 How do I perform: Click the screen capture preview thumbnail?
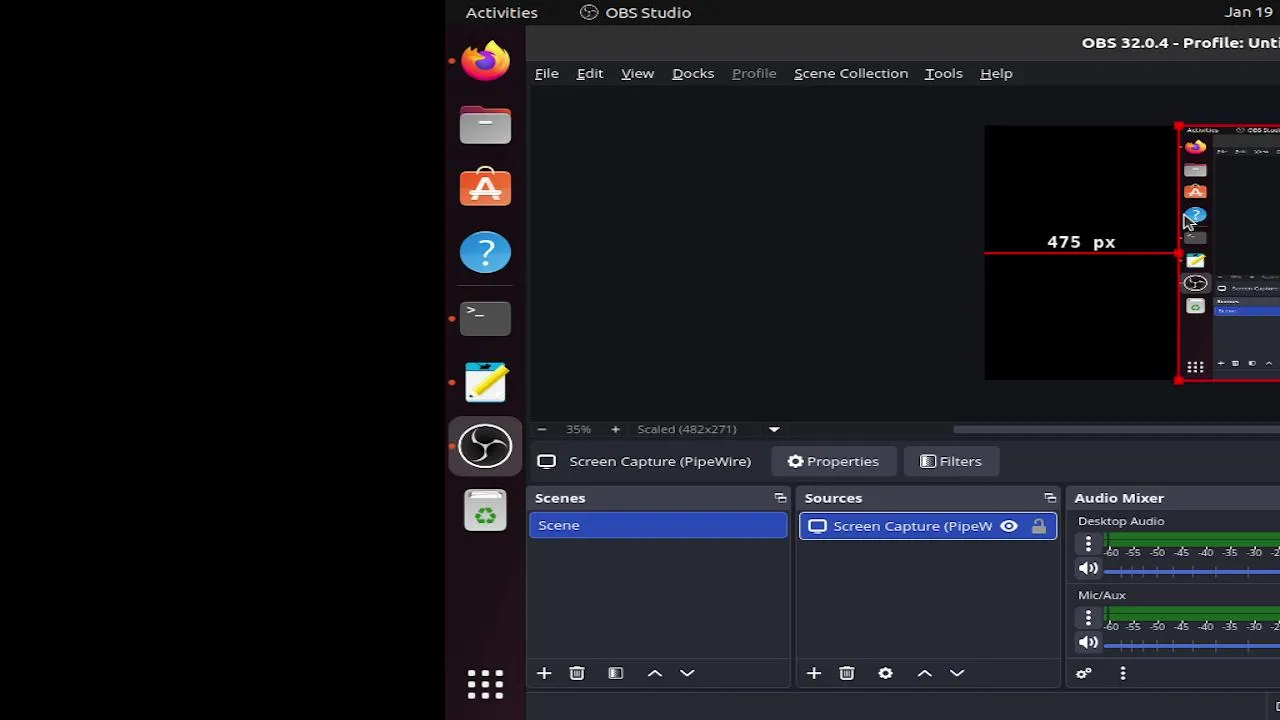click(1230, 253)
